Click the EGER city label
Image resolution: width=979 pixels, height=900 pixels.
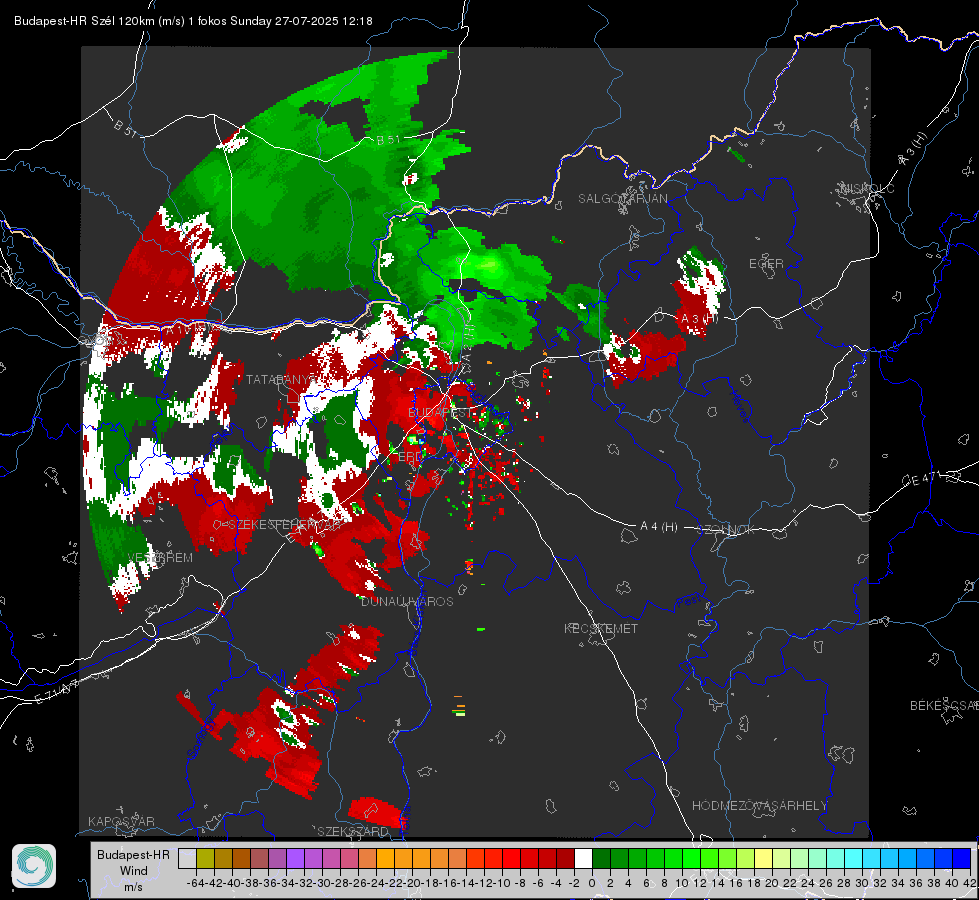[x=766, y=264]
